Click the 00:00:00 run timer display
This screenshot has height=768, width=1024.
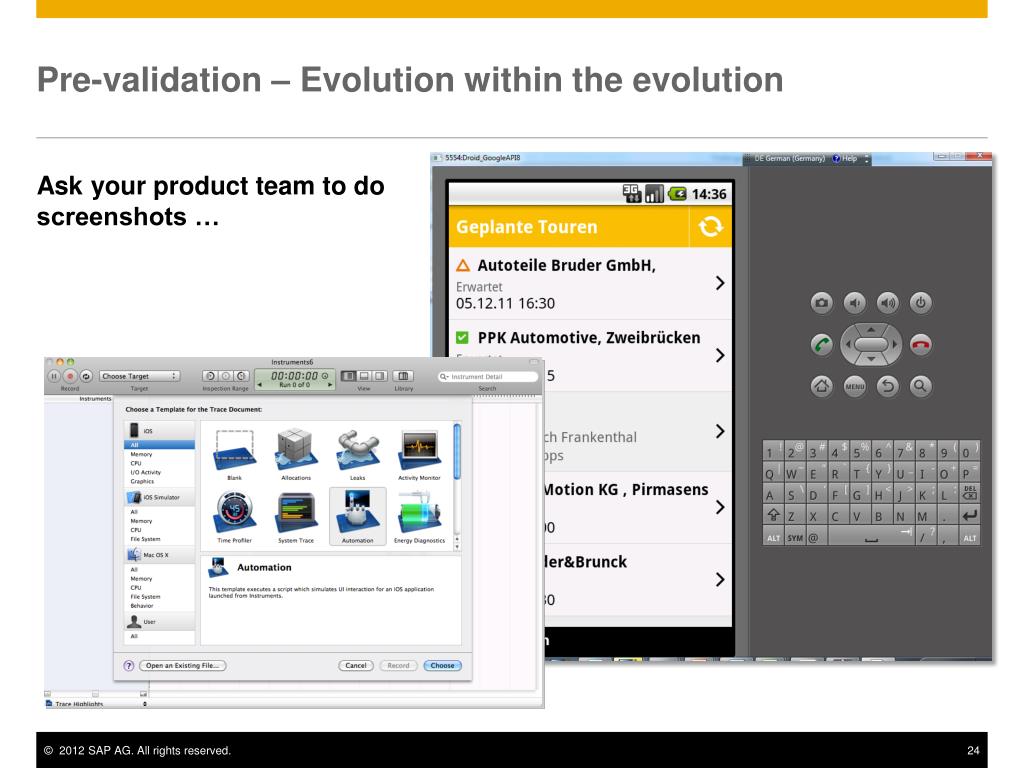click(295, 378)
